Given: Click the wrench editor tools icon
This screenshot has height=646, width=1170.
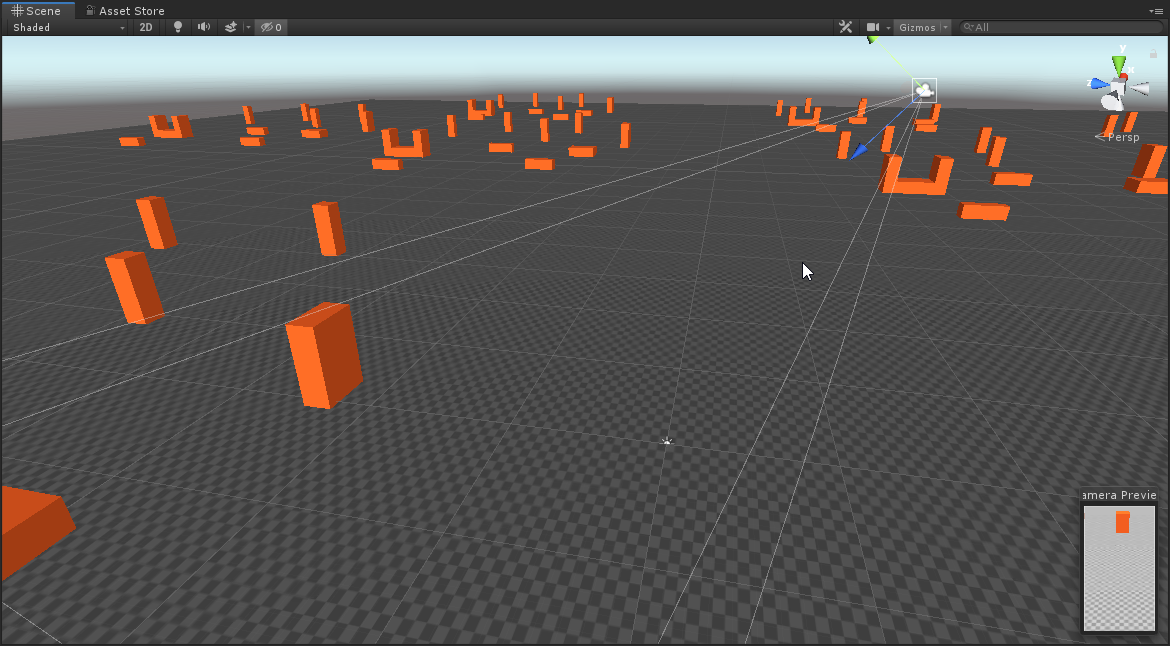Looking at the screenshot, I should coord(846,27).
